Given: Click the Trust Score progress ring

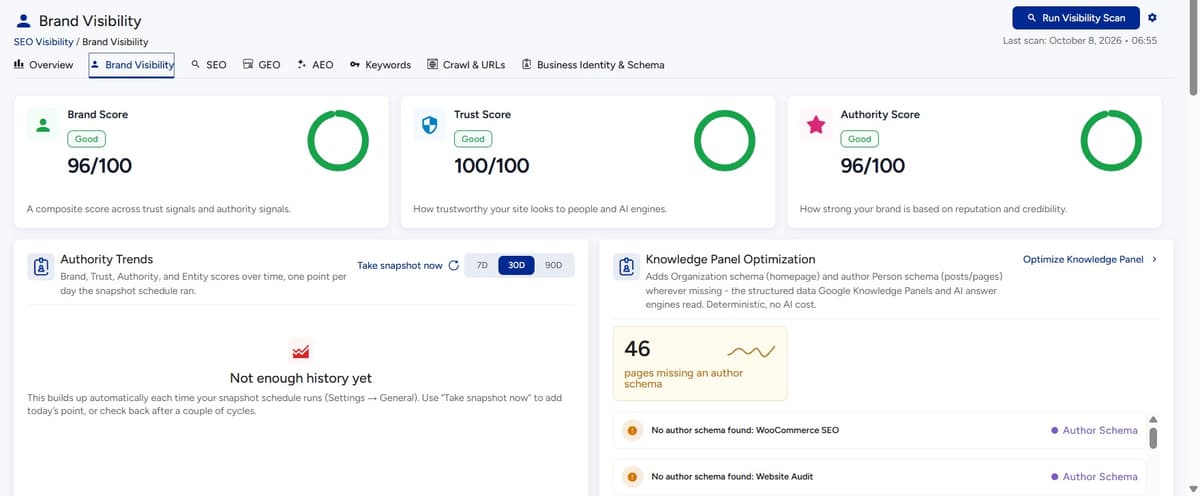Looking at the screenshot, I should (725, 140).
